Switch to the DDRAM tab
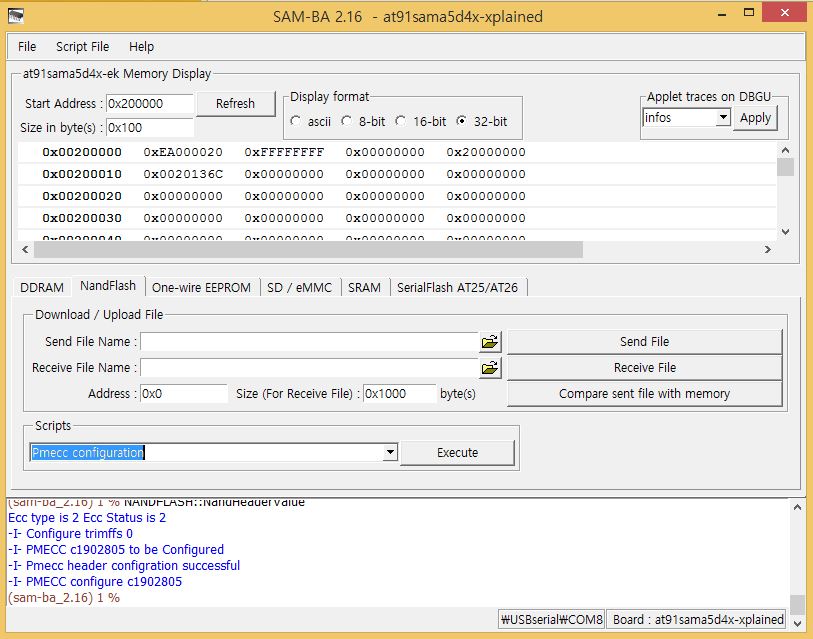 (x=42, y=287)
